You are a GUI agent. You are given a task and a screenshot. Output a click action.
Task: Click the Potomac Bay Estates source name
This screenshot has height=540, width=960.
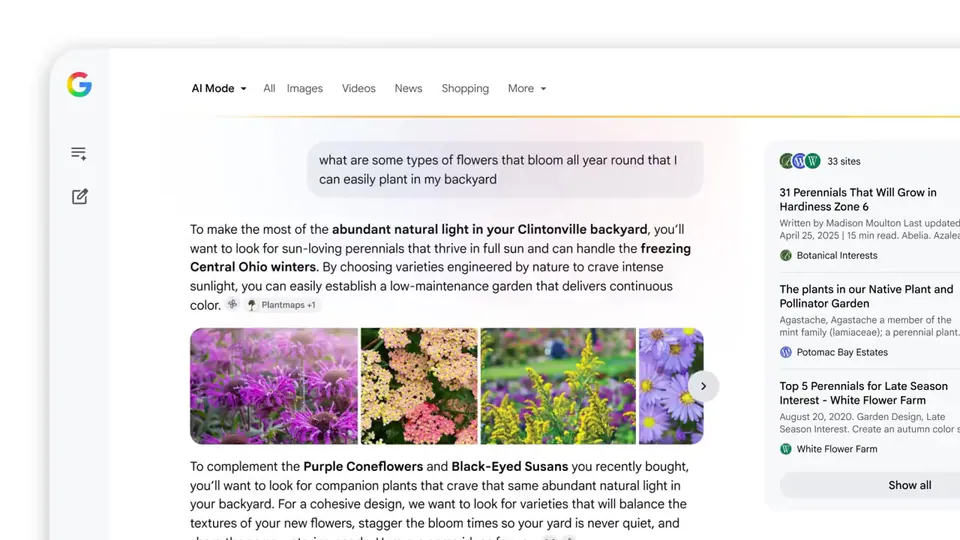pyautogui.click(x=842, y=352)
